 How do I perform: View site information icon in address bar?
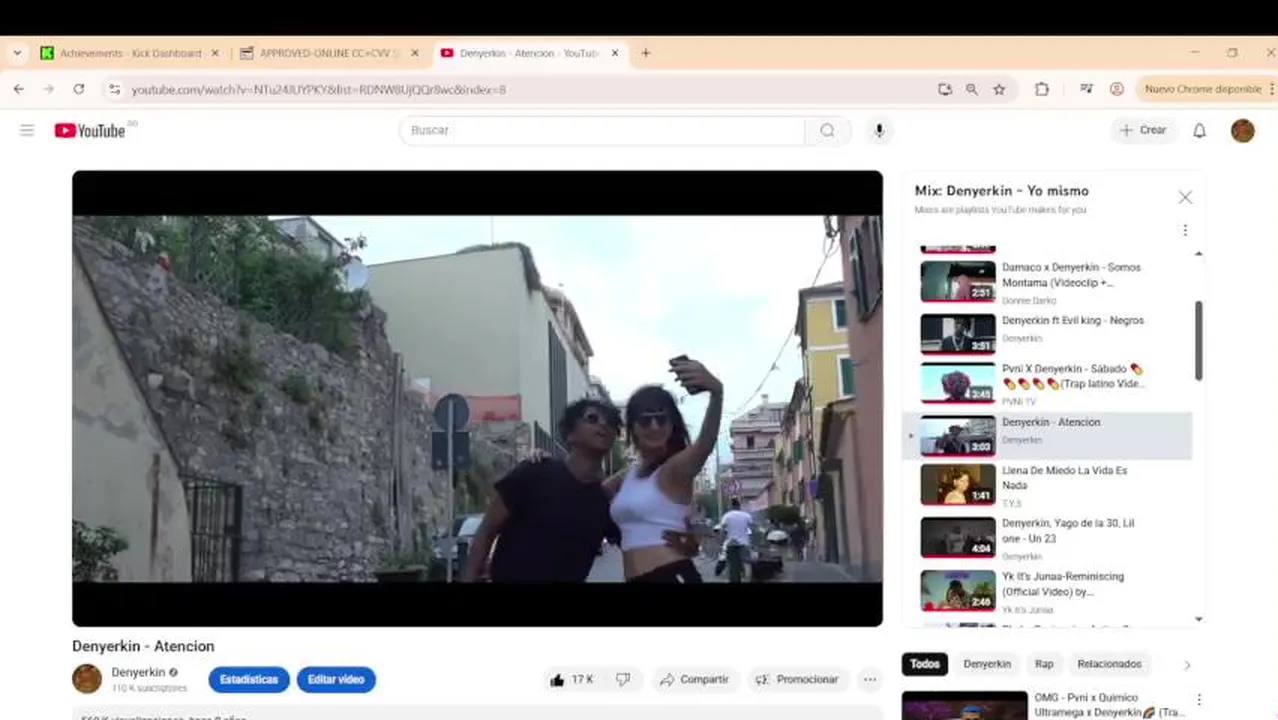(114, 89)
